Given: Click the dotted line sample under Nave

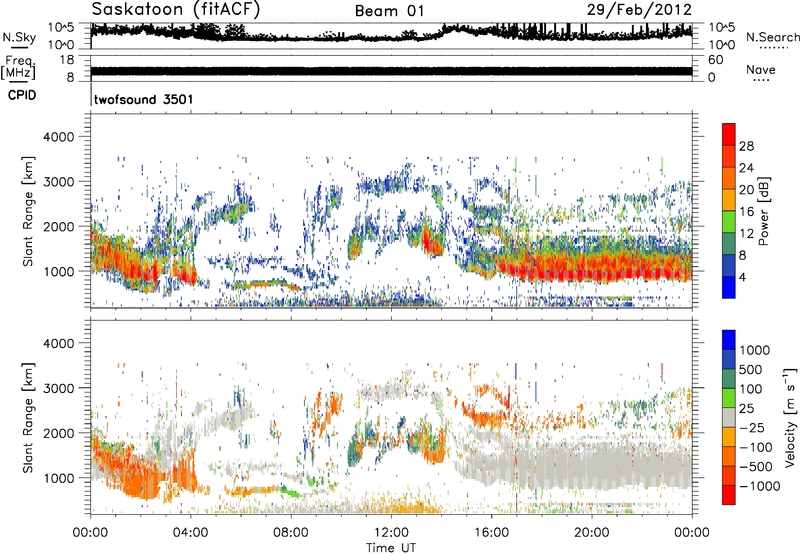Looking at the screenshot, I should [760, 81].
